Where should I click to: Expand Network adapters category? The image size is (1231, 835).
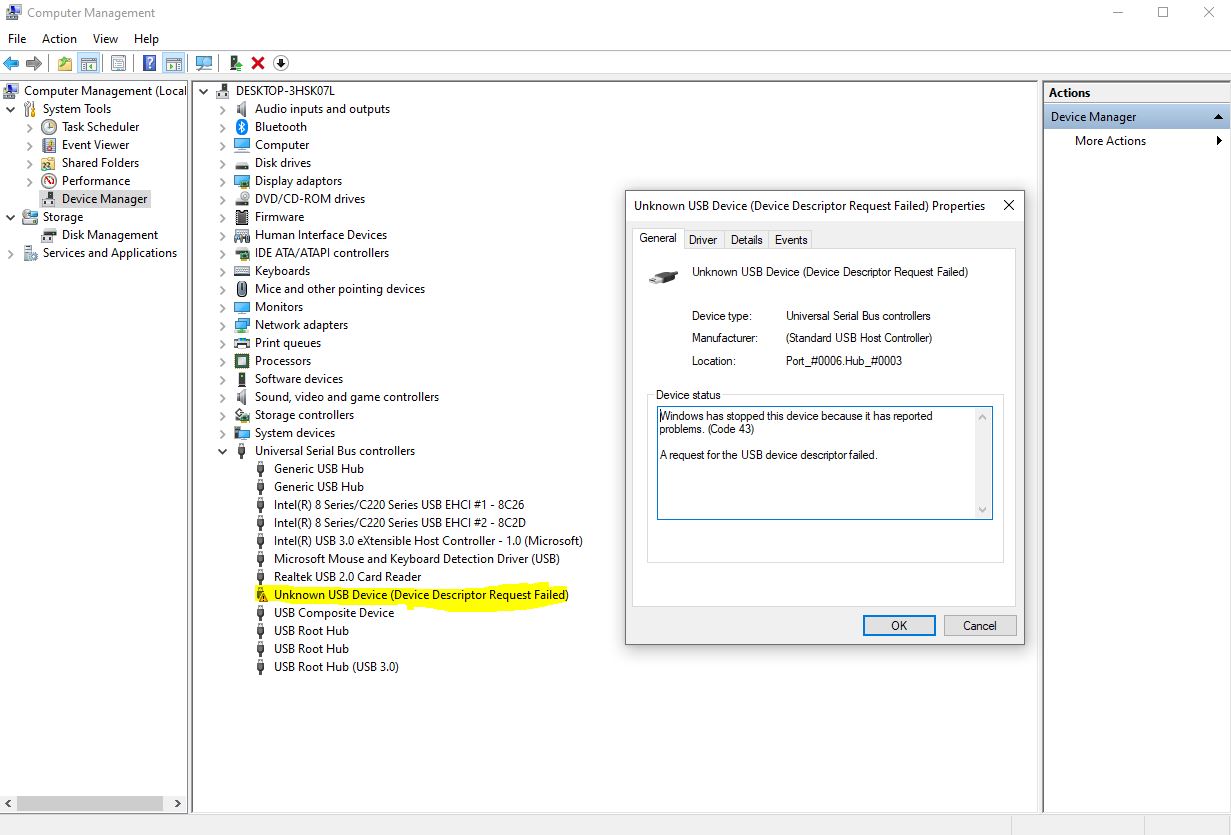point(222,325)
